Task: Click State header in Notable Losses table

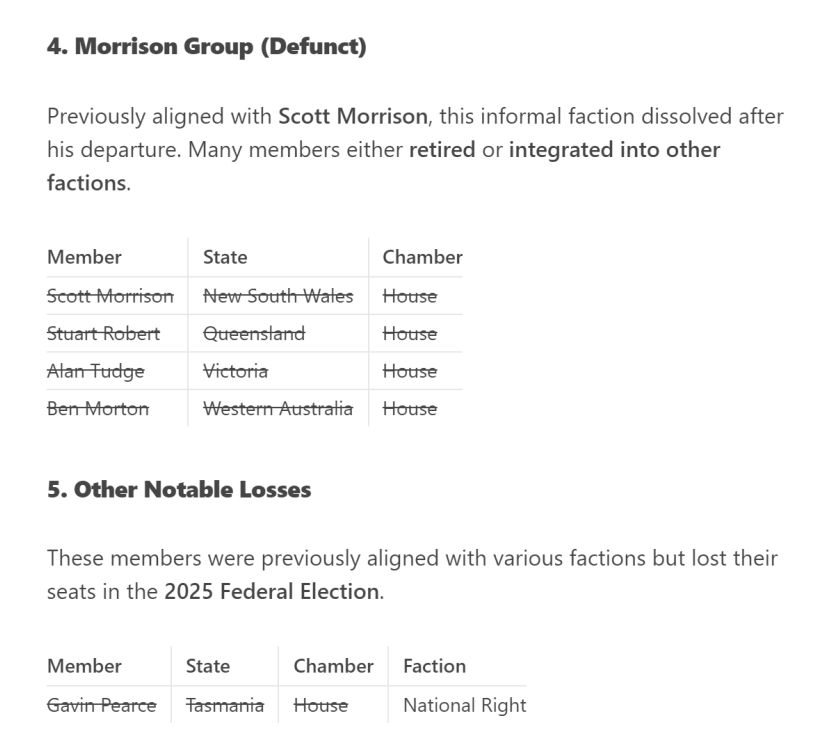Action: [208, 666]
